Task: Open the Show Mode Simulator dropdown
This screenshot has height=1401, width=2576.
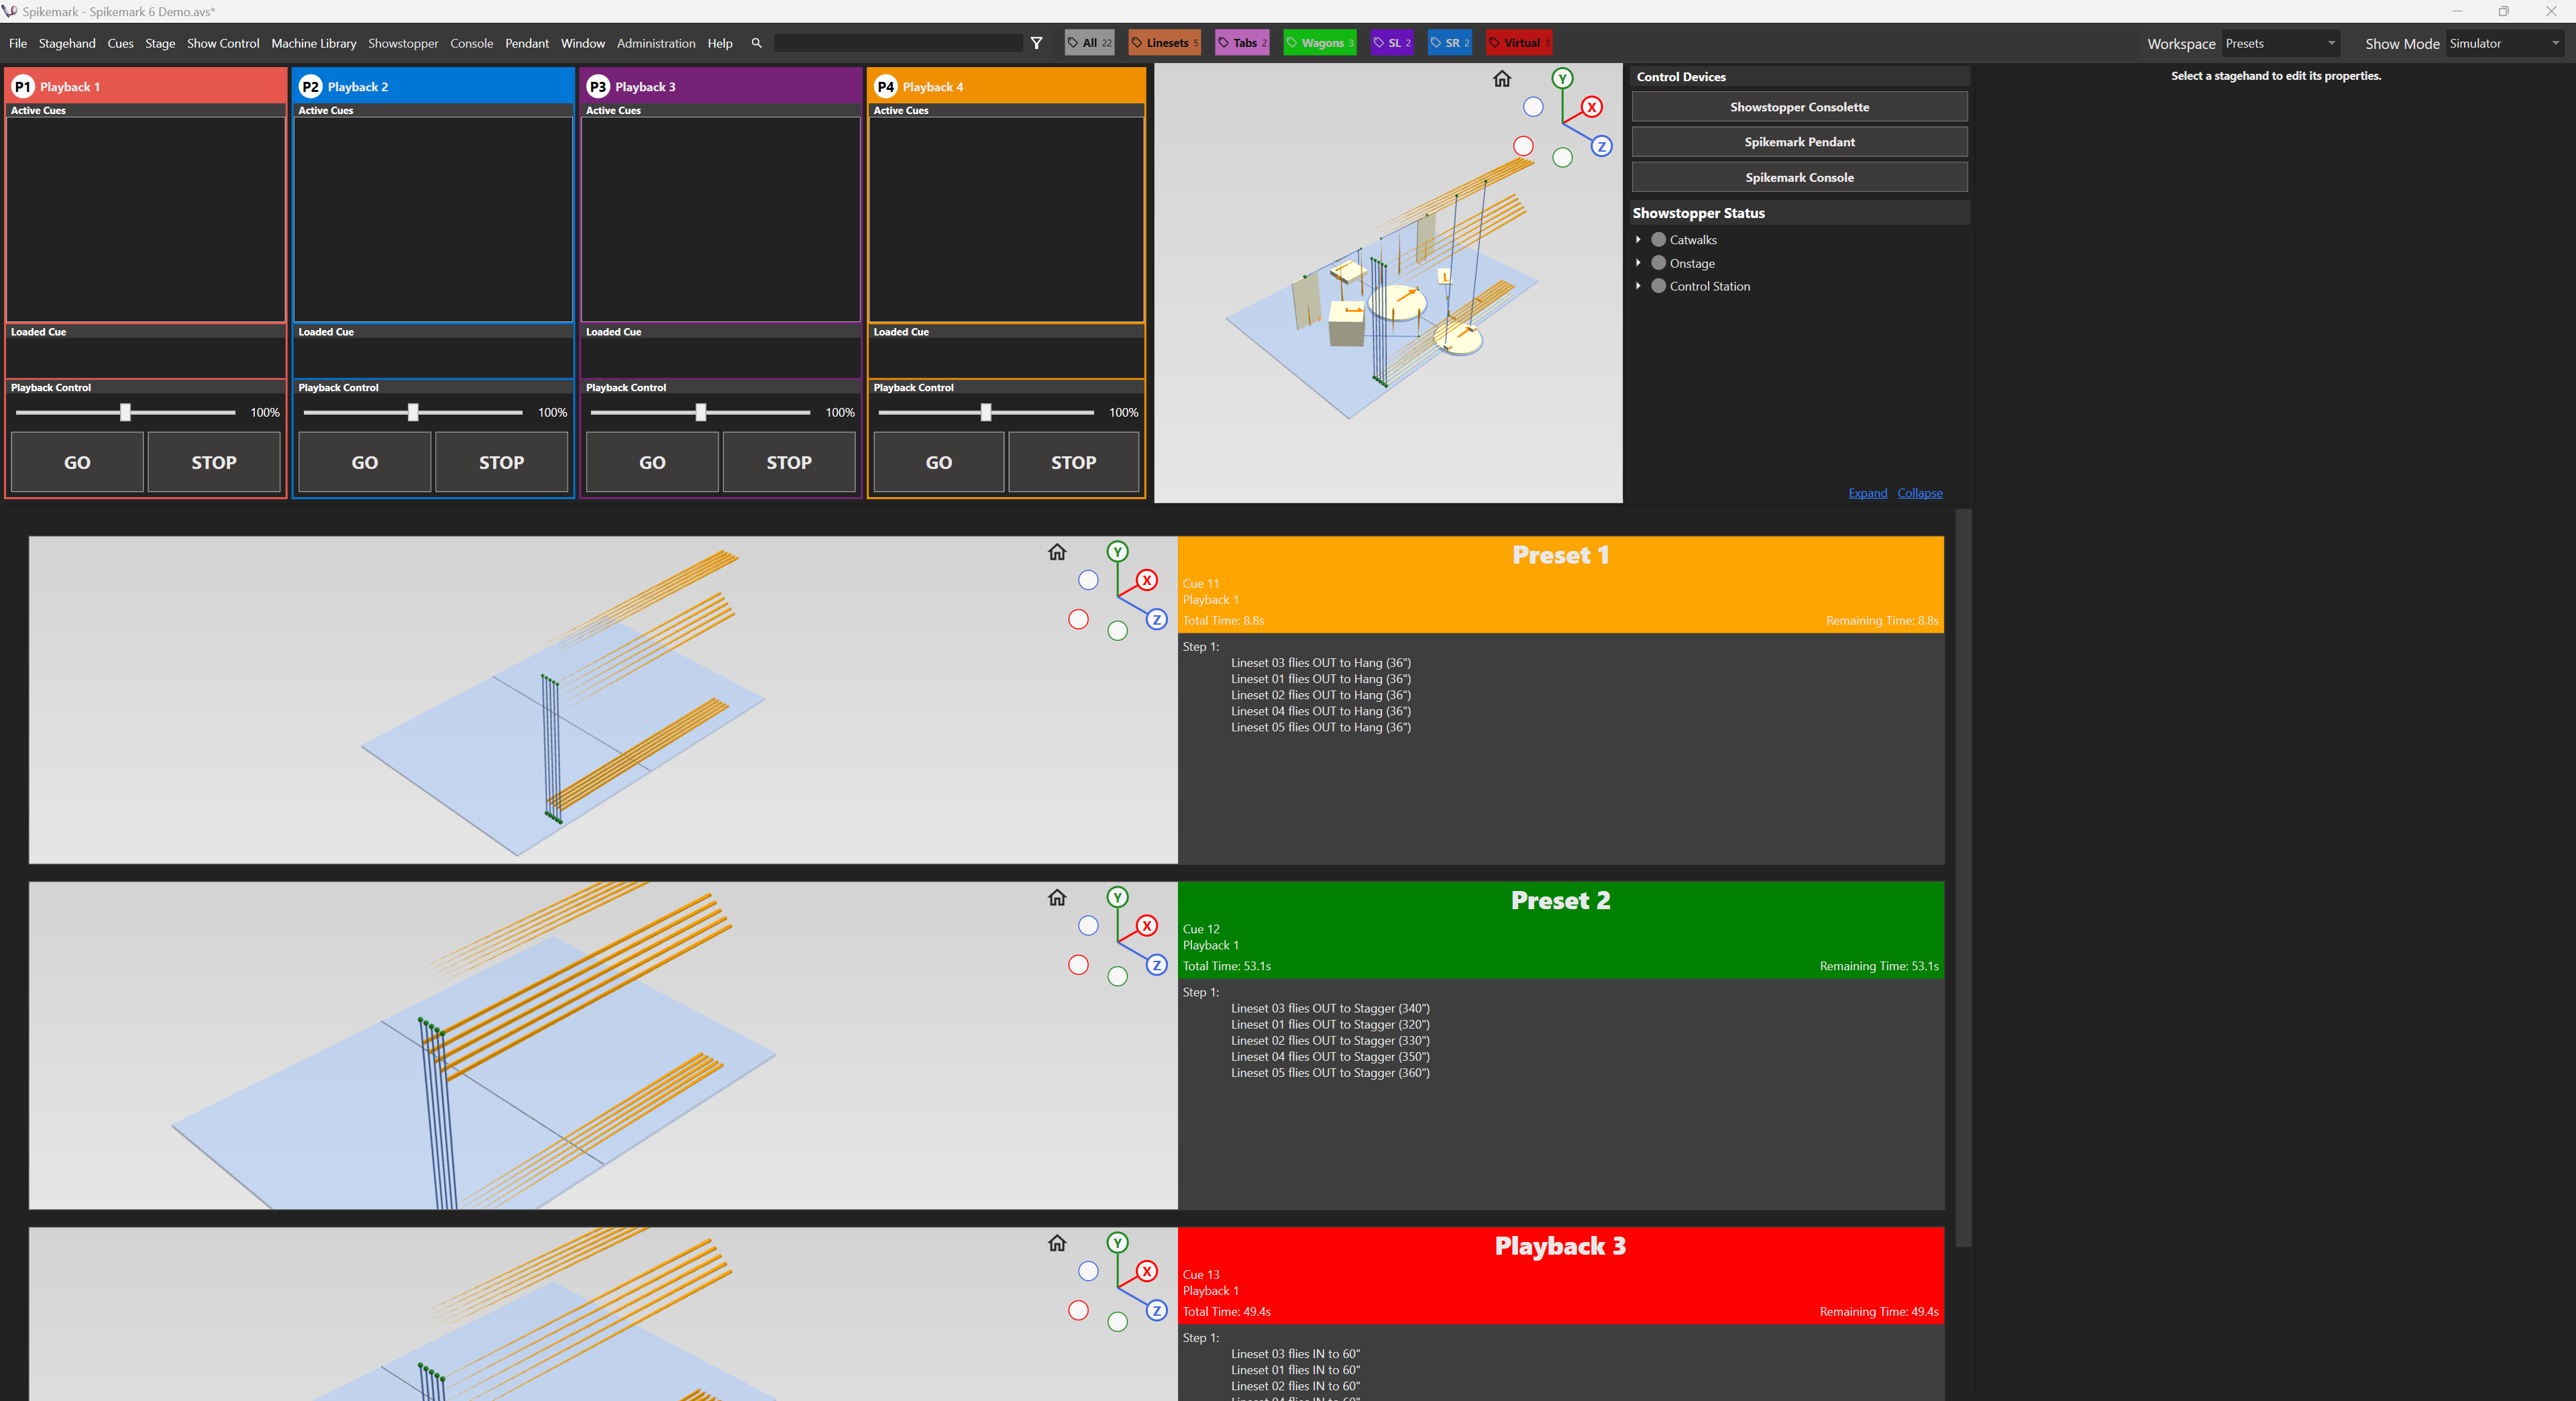Action: click(x=2505, y=43)
